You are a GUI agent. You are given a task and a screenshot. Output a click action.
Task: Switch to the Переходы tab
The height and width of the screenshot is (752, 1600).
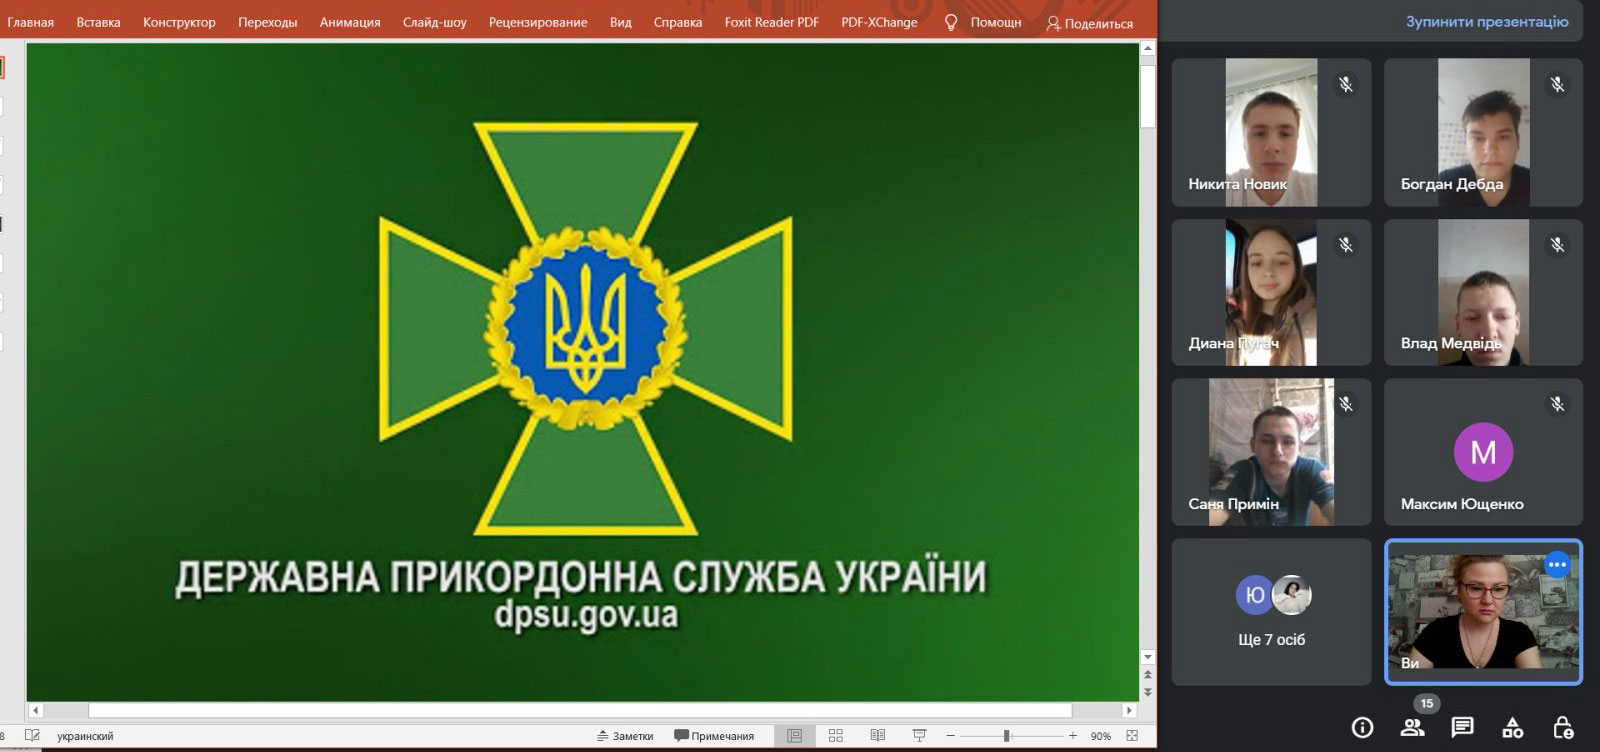(267, 22)
